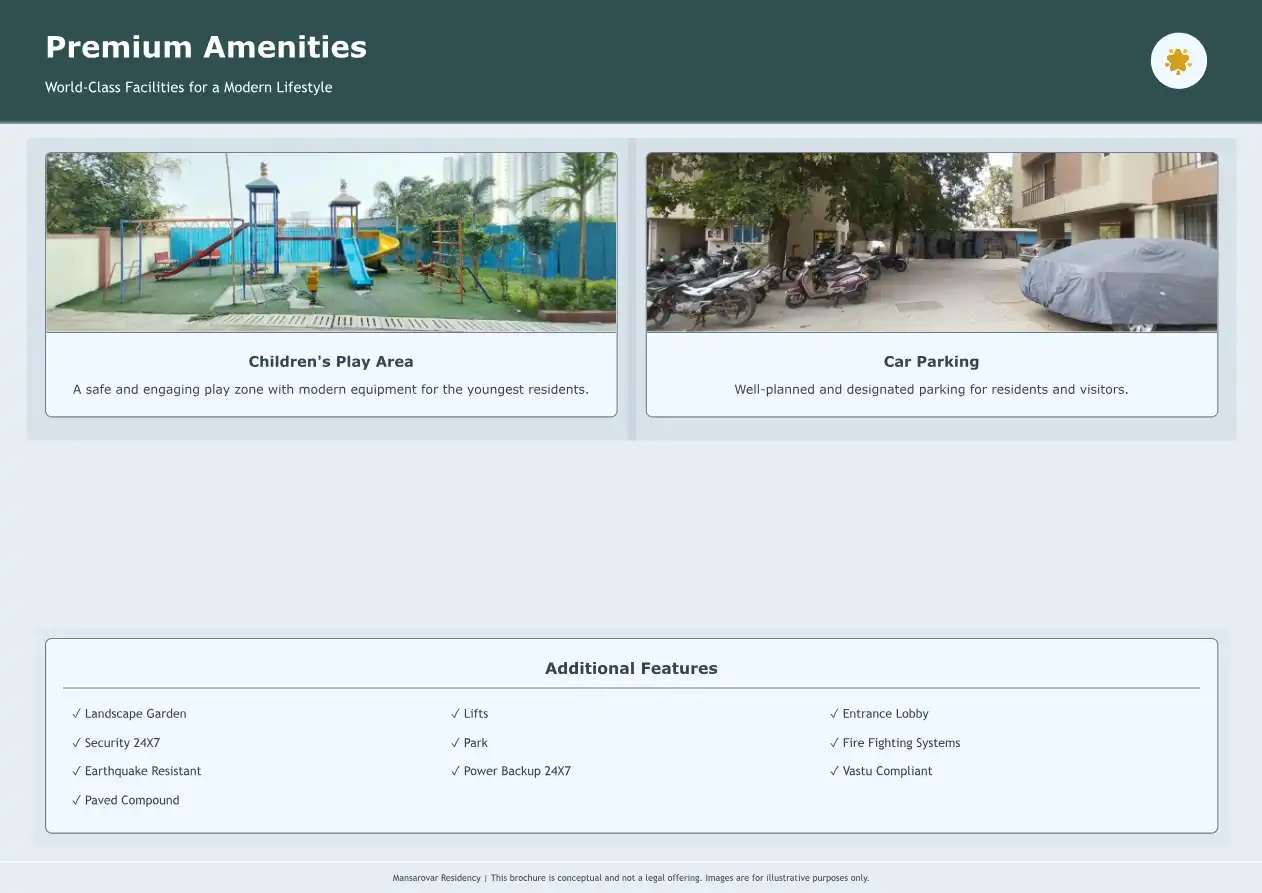This screenshot has width=1262, height=893.
Task: Select the Entrance Lobby feature
Action: point(879,714)
